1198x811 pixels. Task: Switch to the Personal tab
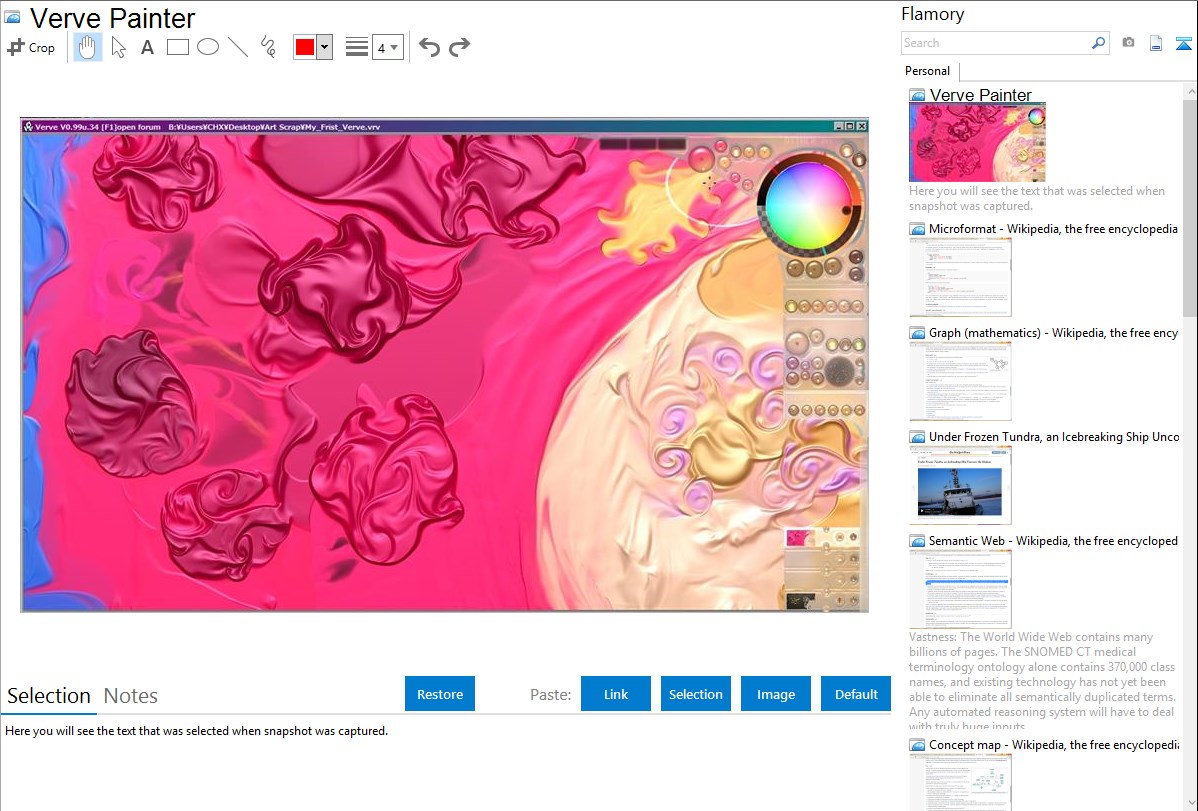(928, 70)
